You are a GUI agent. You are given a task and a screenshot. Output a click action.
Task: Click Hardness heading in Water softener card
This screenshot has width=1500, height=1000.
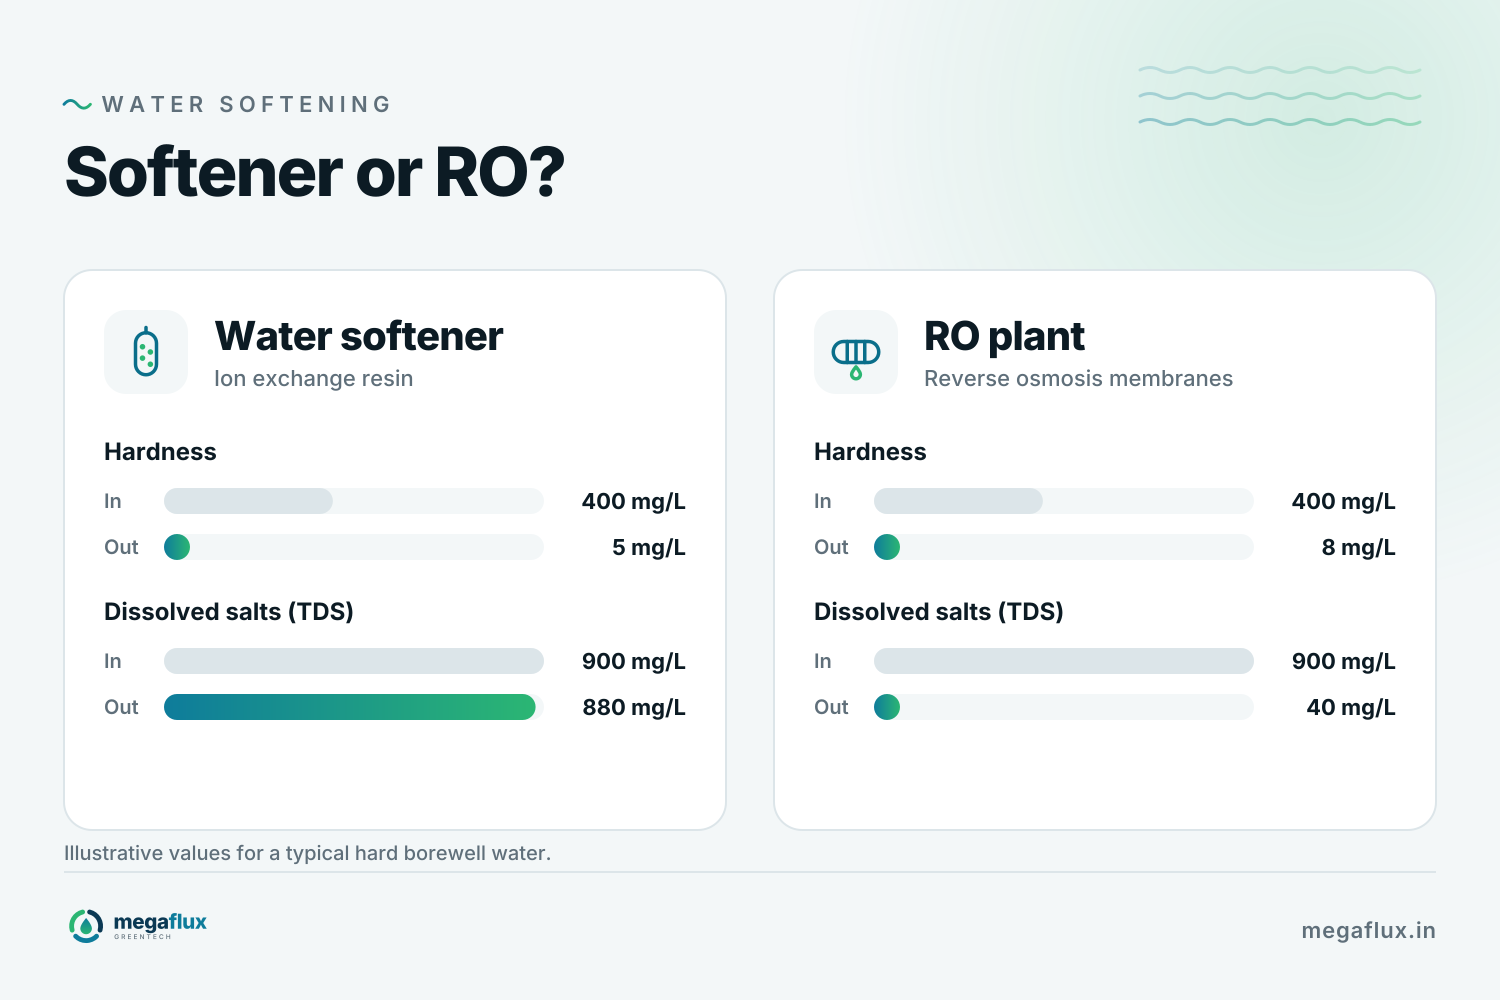160,451
